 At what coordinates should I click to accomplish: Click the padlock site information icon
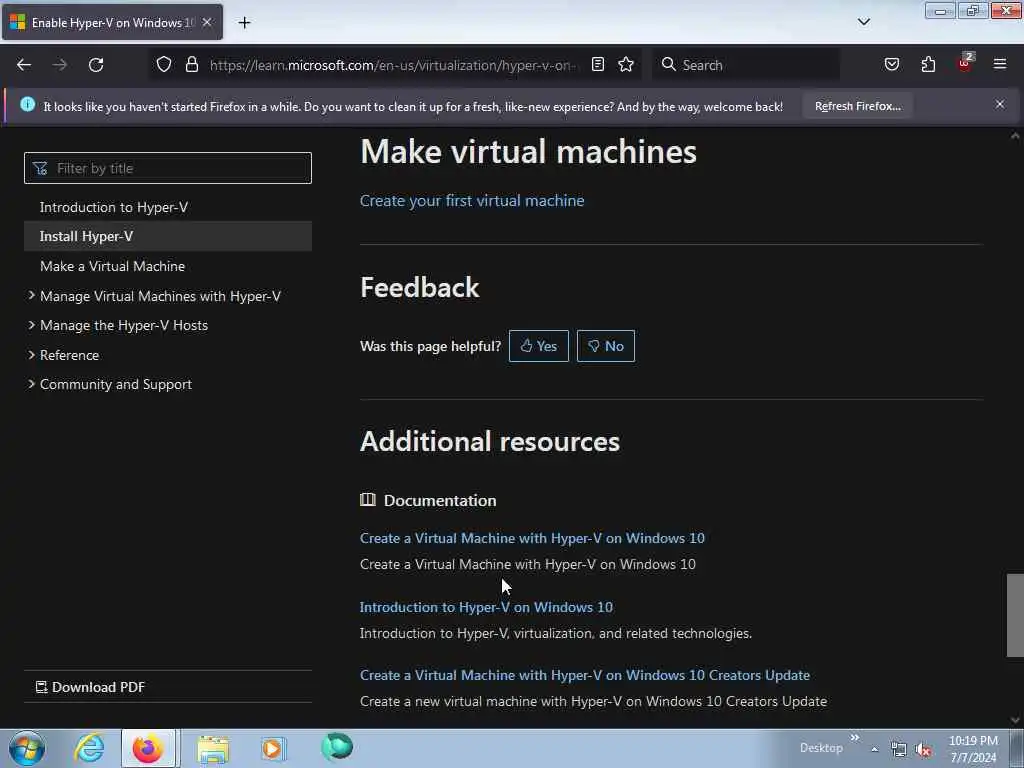[191, 64]
